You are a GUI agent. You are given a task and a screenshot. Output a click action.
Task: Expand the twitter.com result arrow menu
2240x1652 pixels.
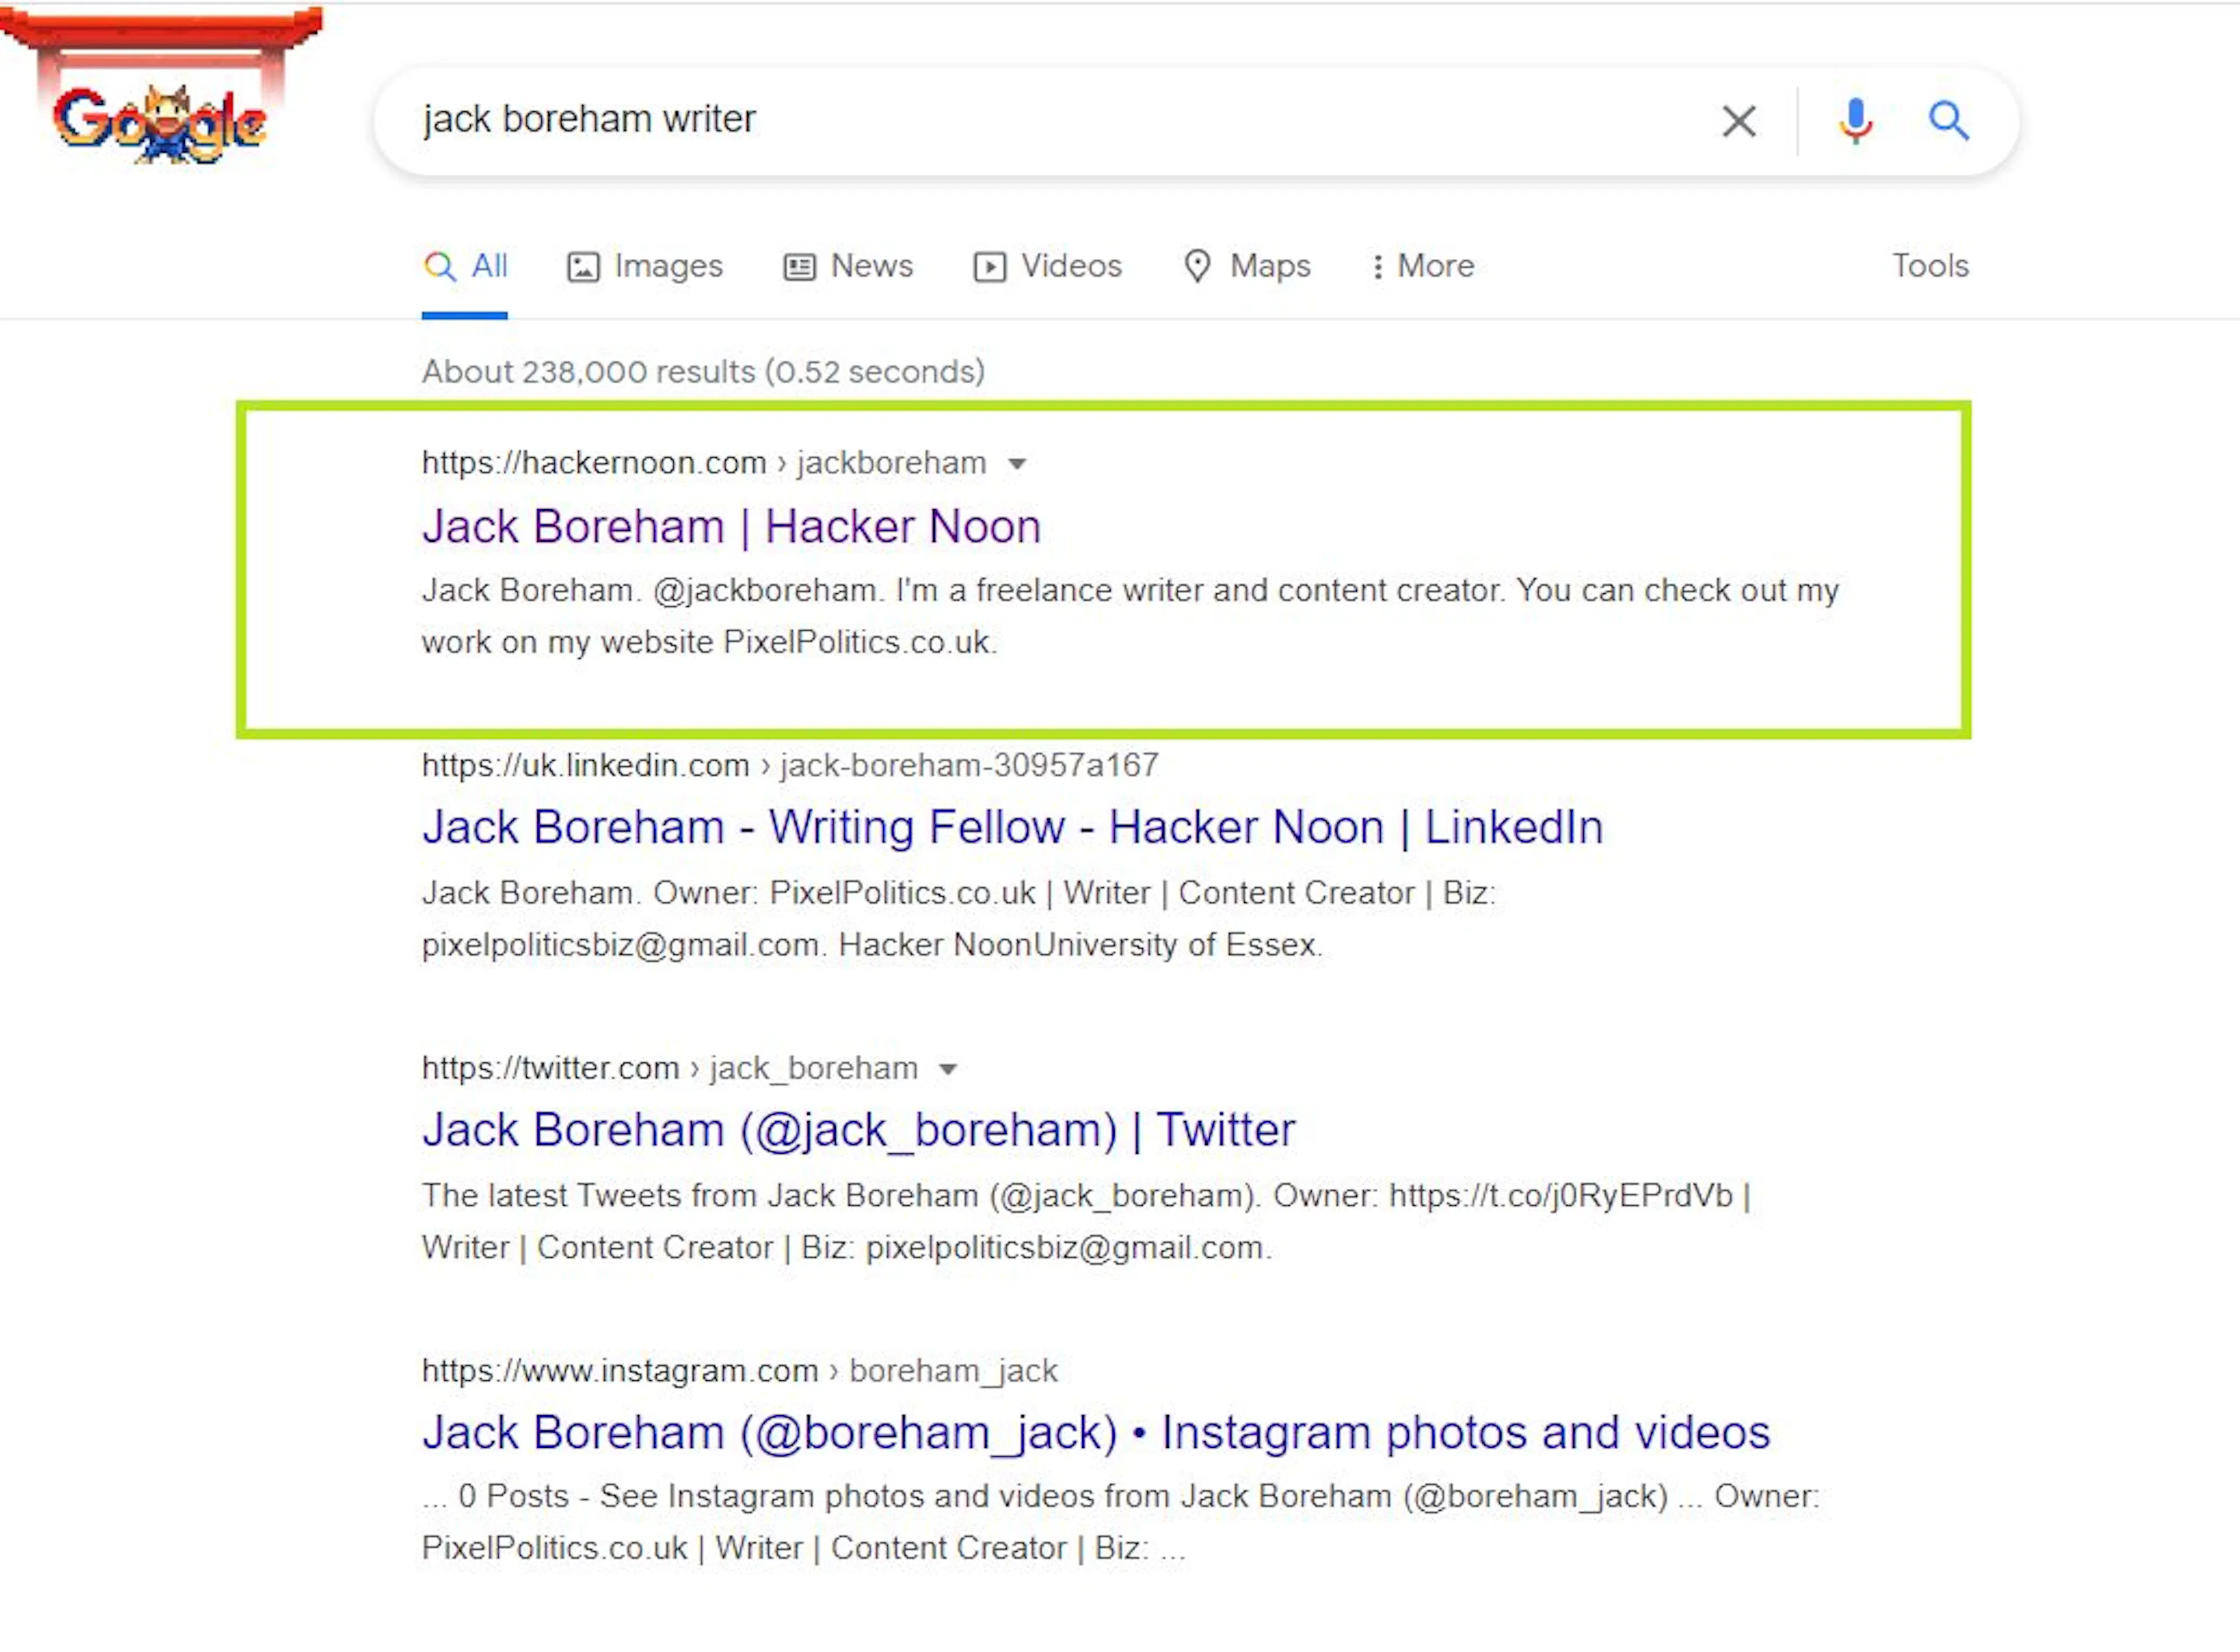[x=948, y=1069]
